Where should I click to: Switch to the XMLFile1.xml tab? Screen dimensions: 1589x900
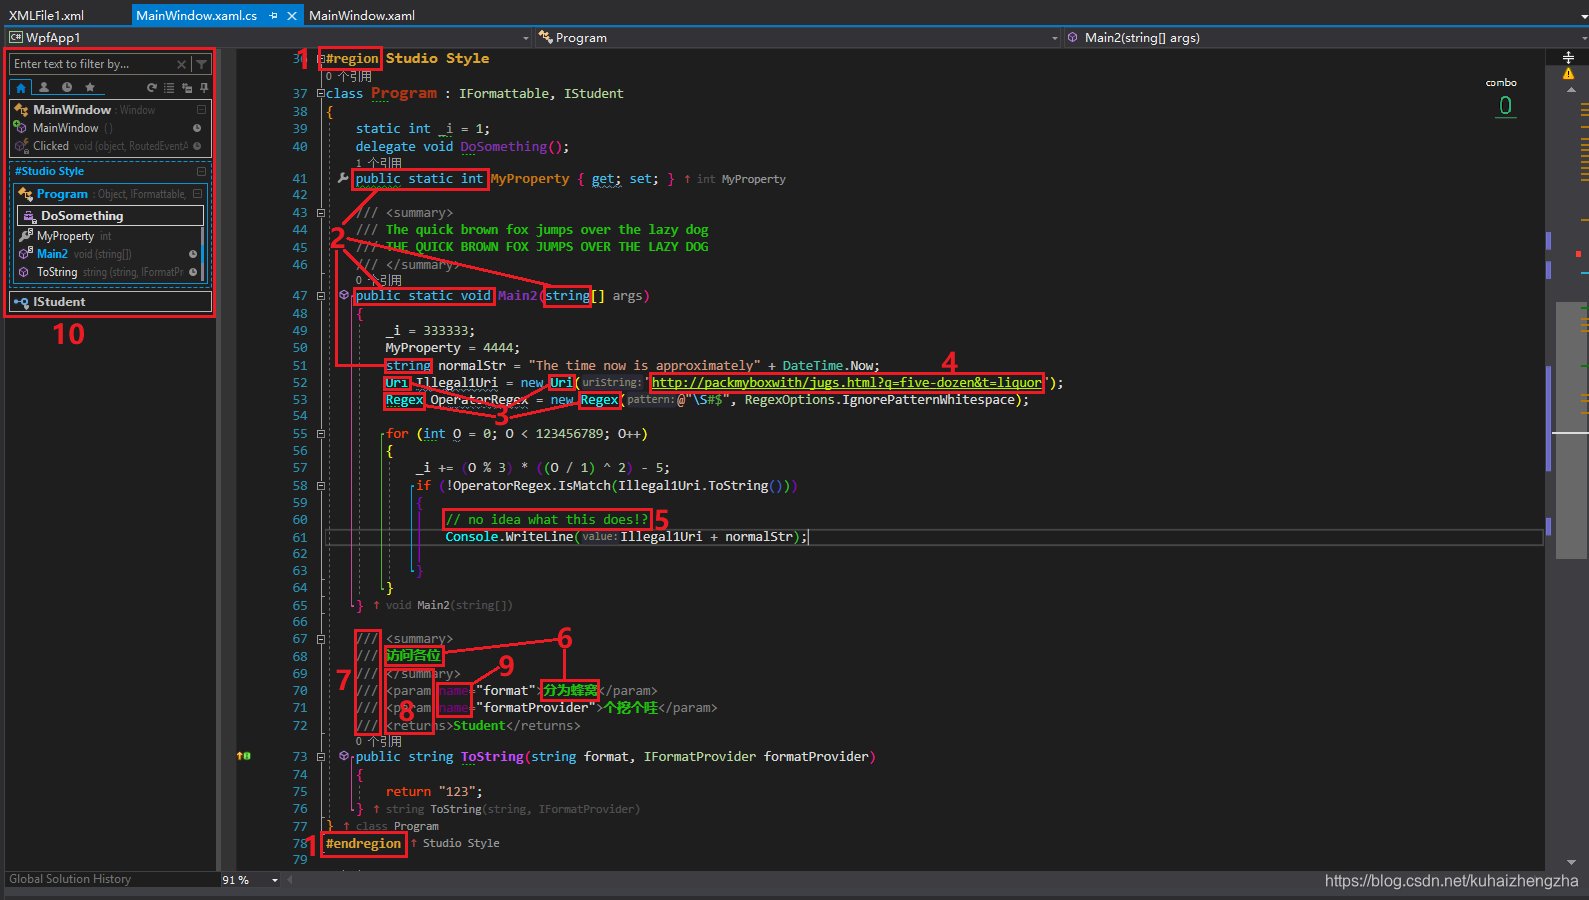click(x=47, y=15)
